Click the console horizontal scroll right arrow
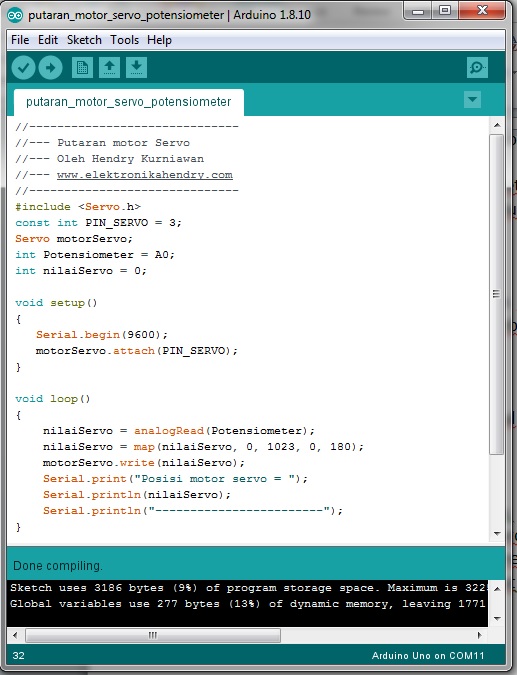Image resolution: width=517 pixels, height=675 pixels. pos(480,635)
